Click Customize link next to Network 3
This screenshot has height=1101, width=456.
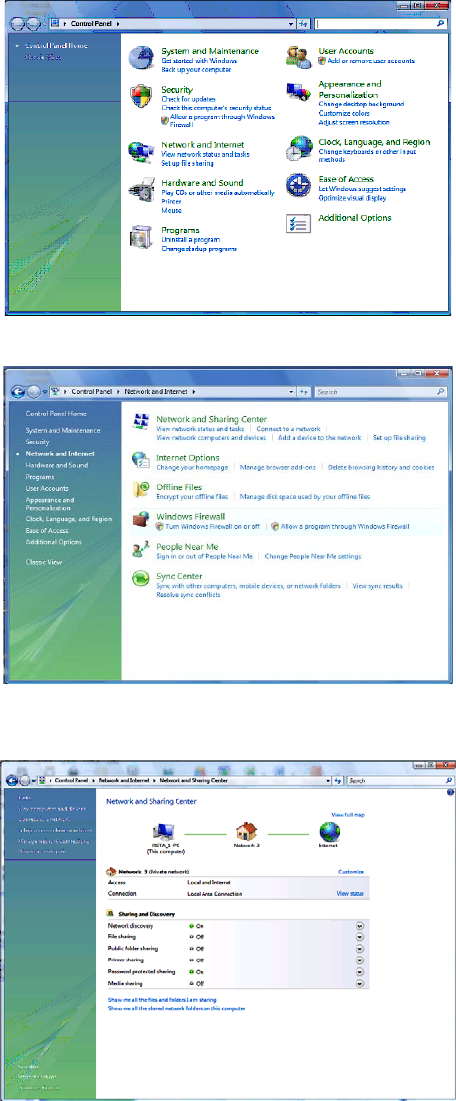click(351, 872)
